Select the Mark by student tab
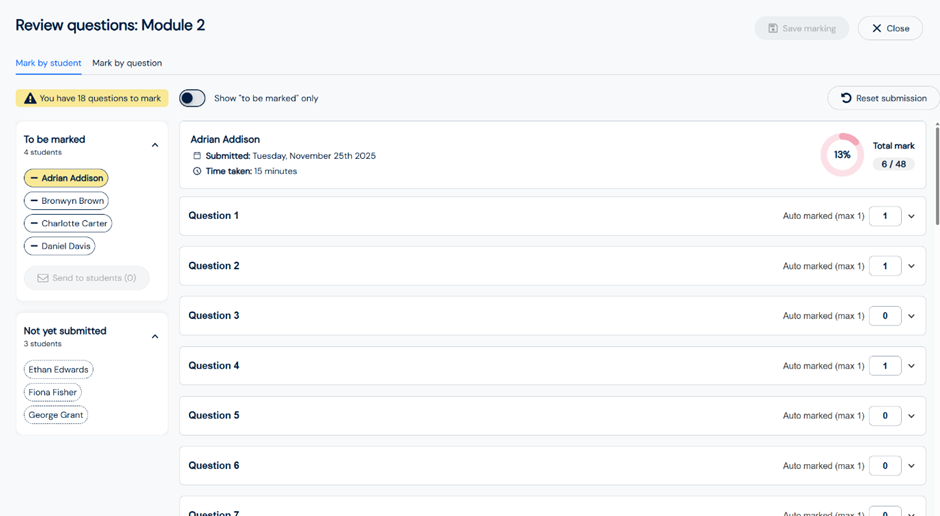 (48, 63)
